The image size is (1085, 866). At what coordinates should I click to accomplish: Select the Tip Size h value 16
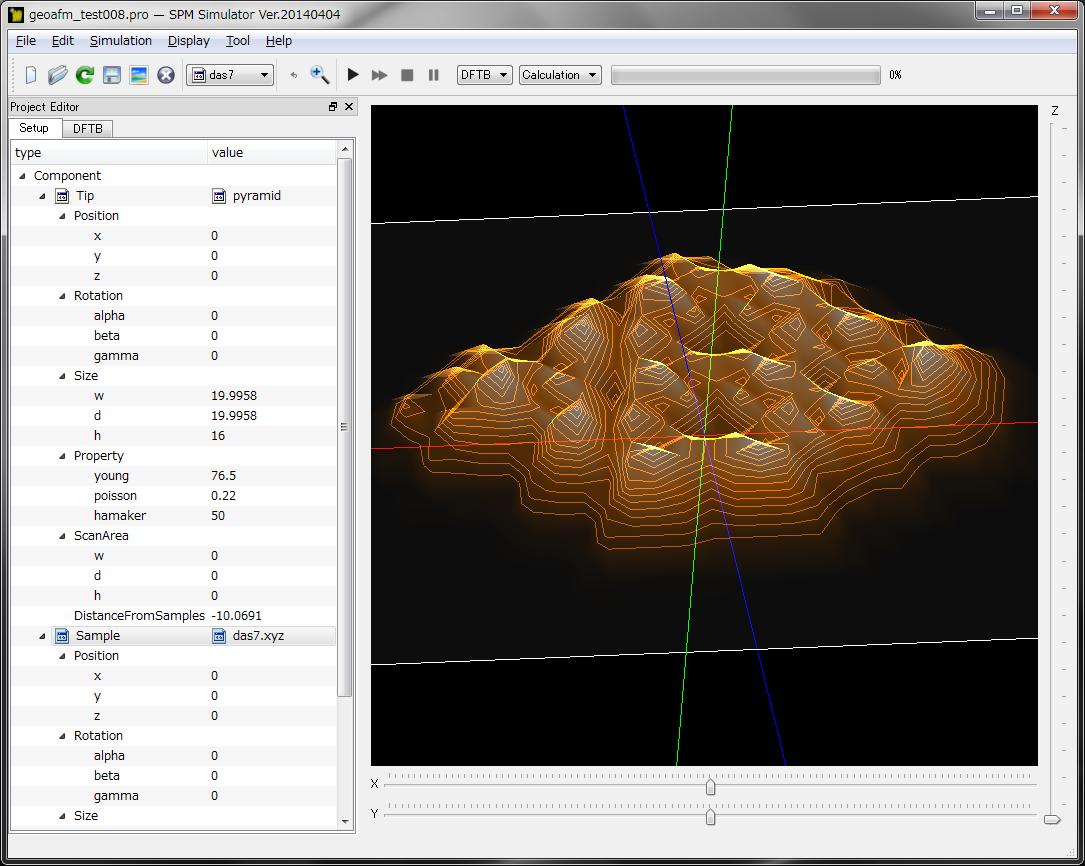218,436
